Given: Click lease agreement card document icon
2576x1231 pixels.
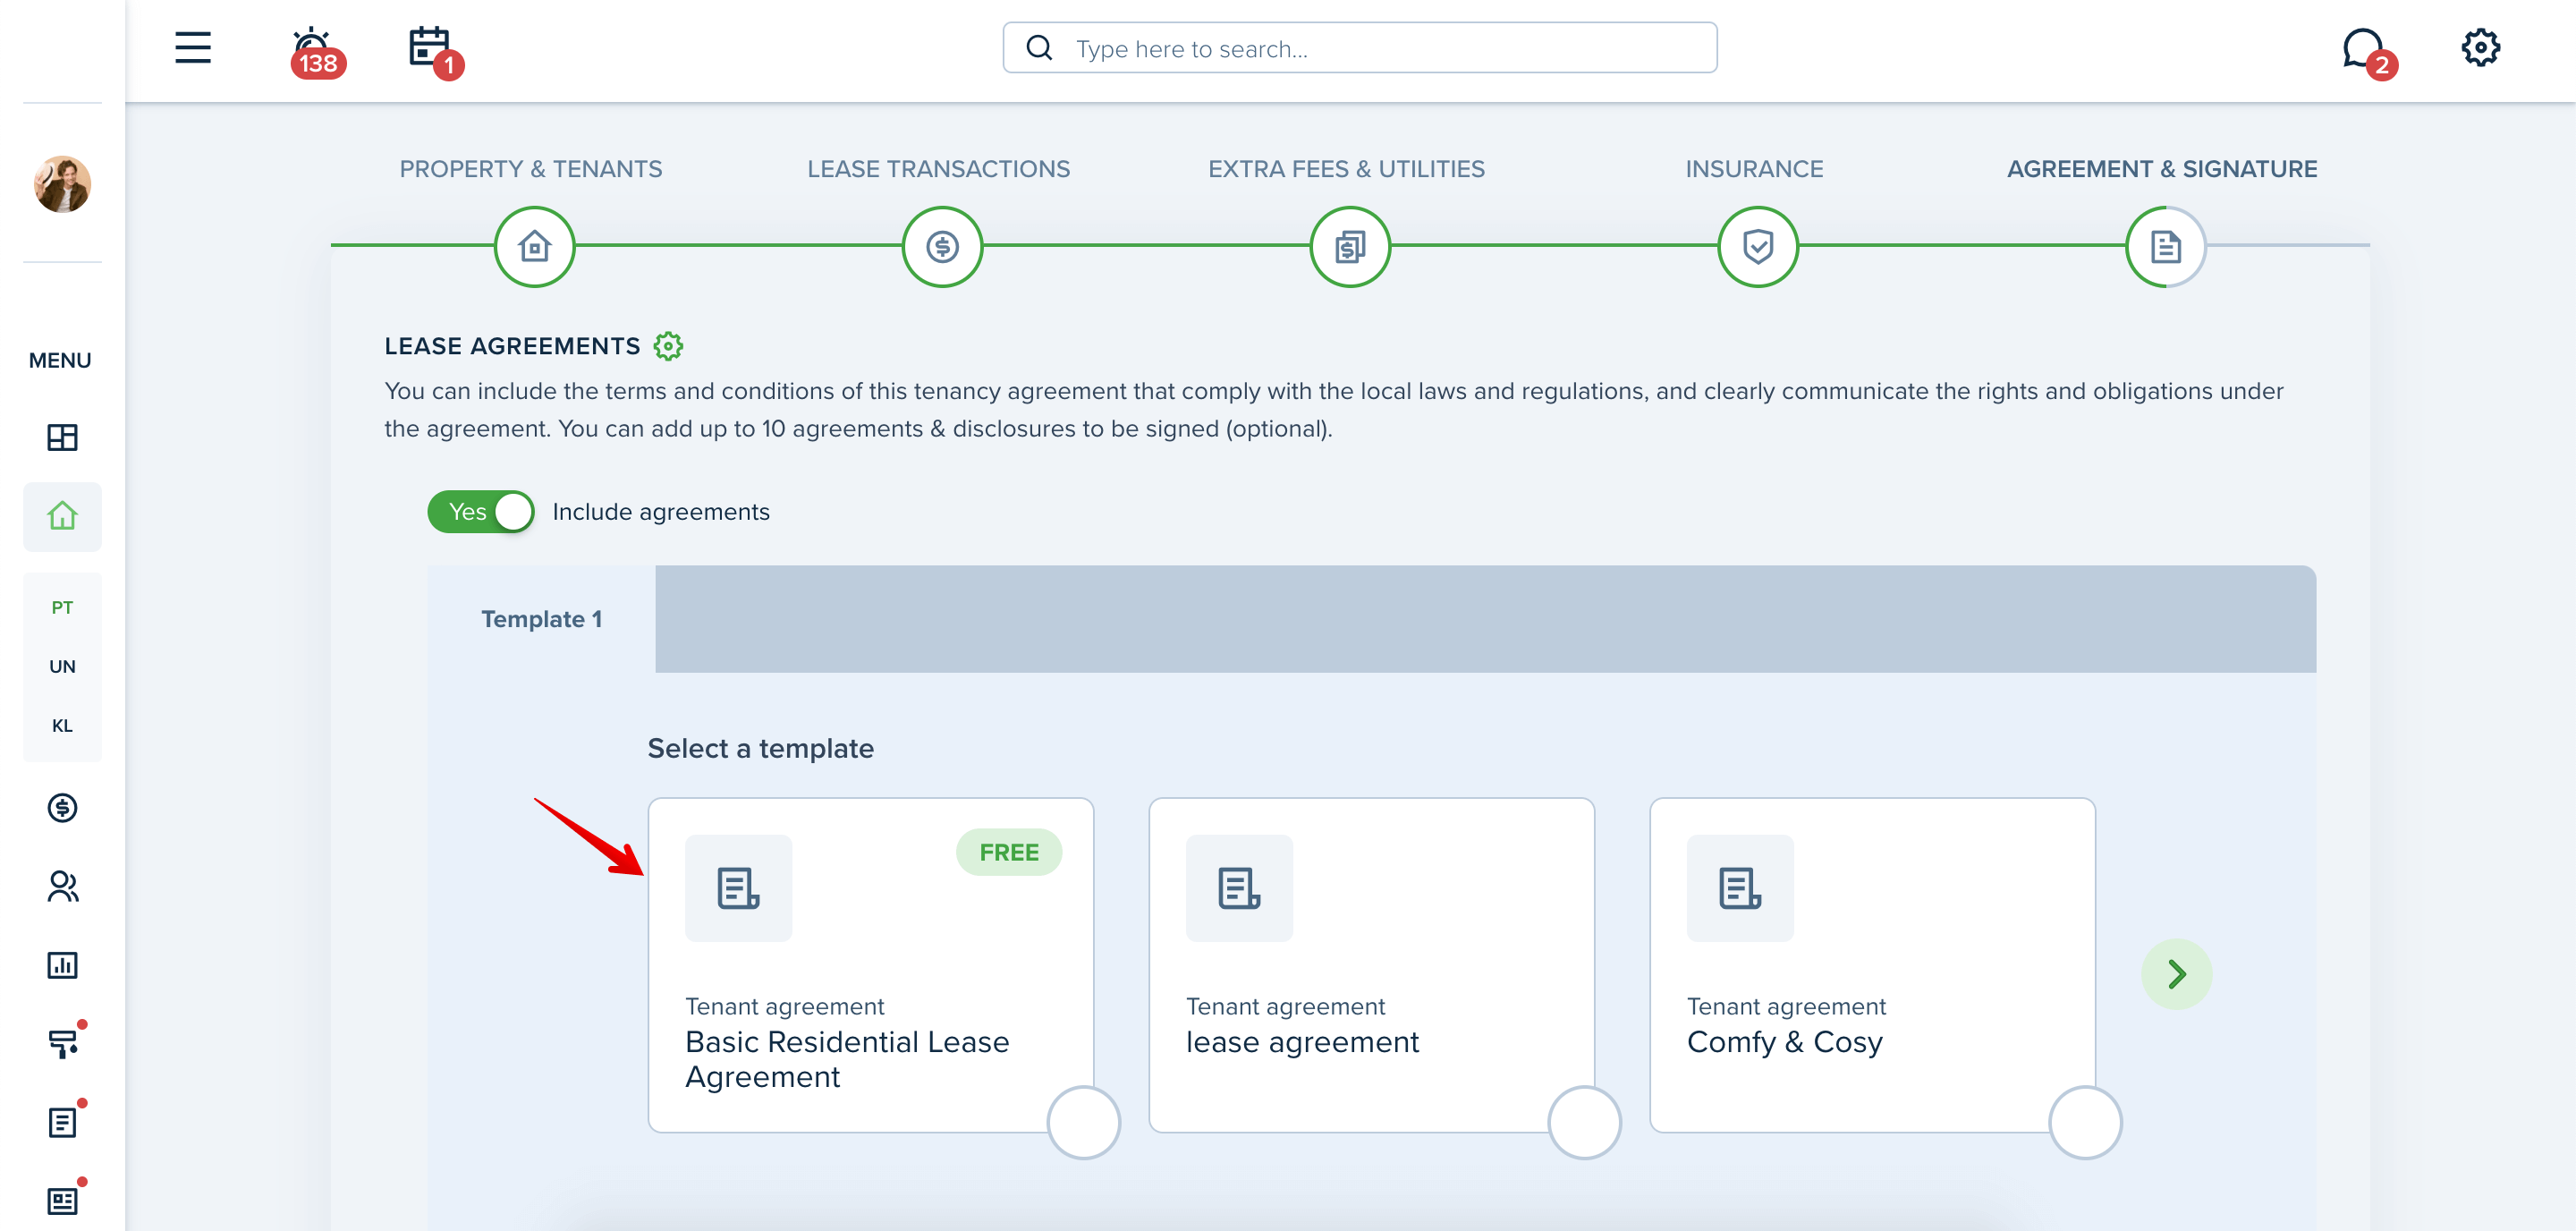Looking at the screenshot, I should (1239, 888).
